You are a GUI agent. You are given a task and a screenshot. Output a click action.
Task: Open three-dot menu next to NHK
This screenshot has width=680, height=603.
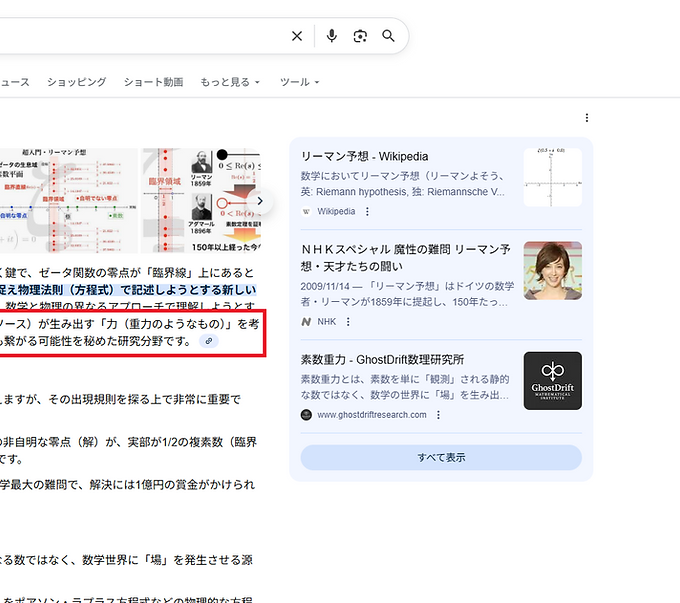click(348, 321)
